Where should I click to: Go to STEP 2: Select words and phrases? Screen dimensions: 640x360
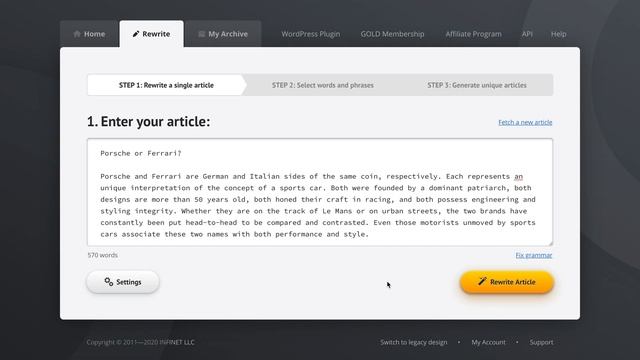click(322, 85)
